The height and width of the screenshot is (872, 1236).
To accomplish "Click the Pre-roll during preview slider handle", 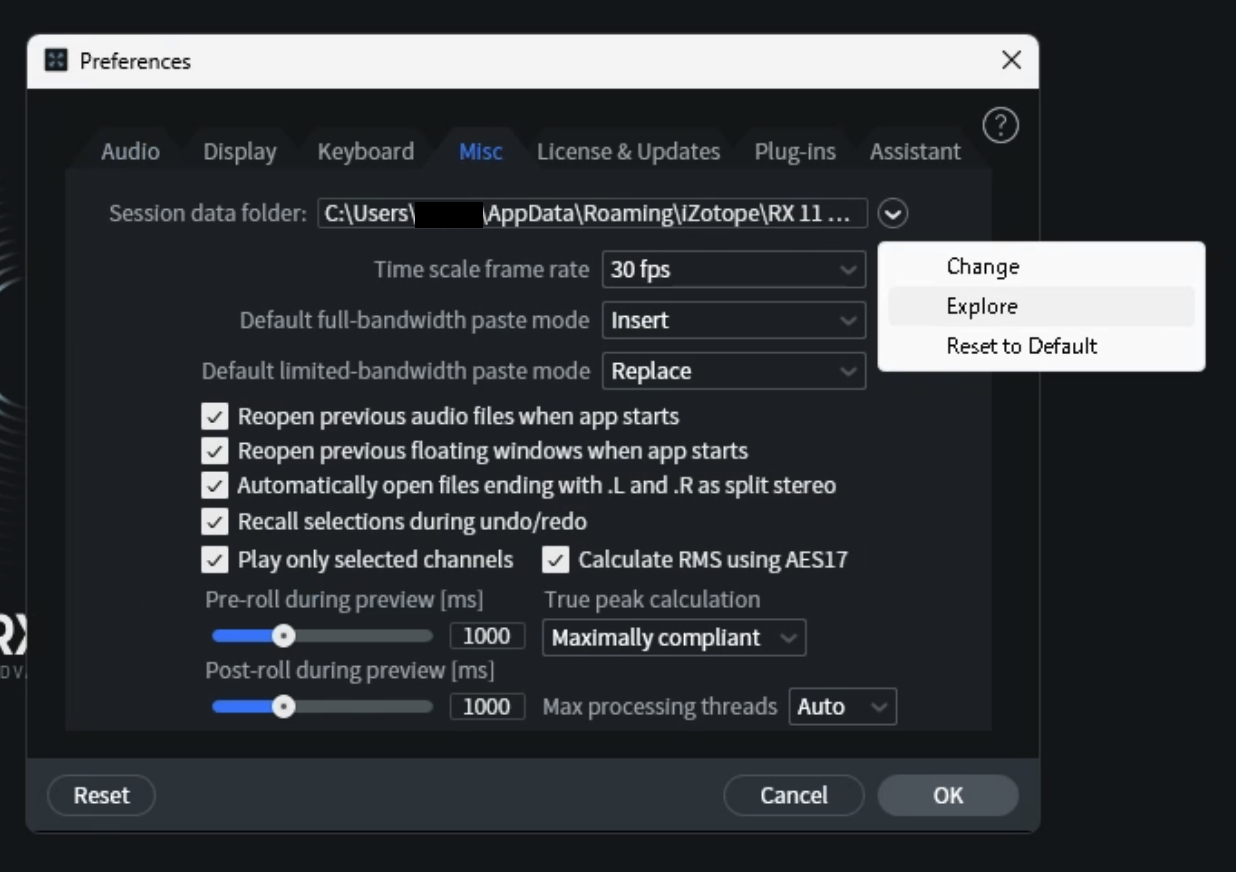I will [284, 636].
